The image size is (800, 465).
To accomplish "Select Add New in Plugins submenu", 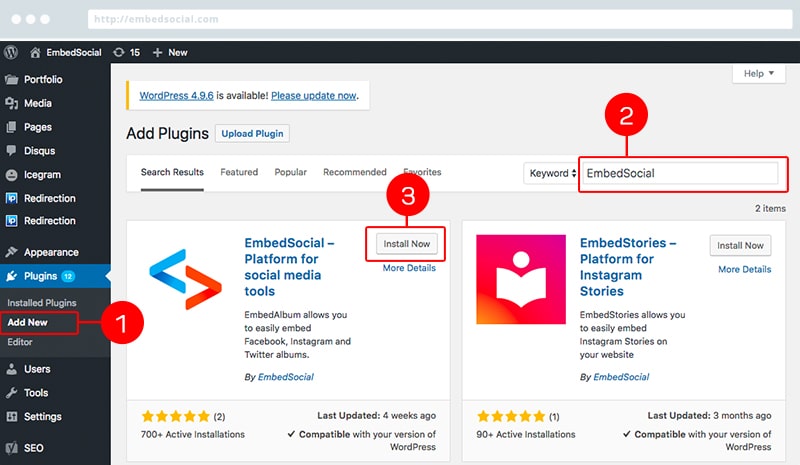I will coord(28,323).
